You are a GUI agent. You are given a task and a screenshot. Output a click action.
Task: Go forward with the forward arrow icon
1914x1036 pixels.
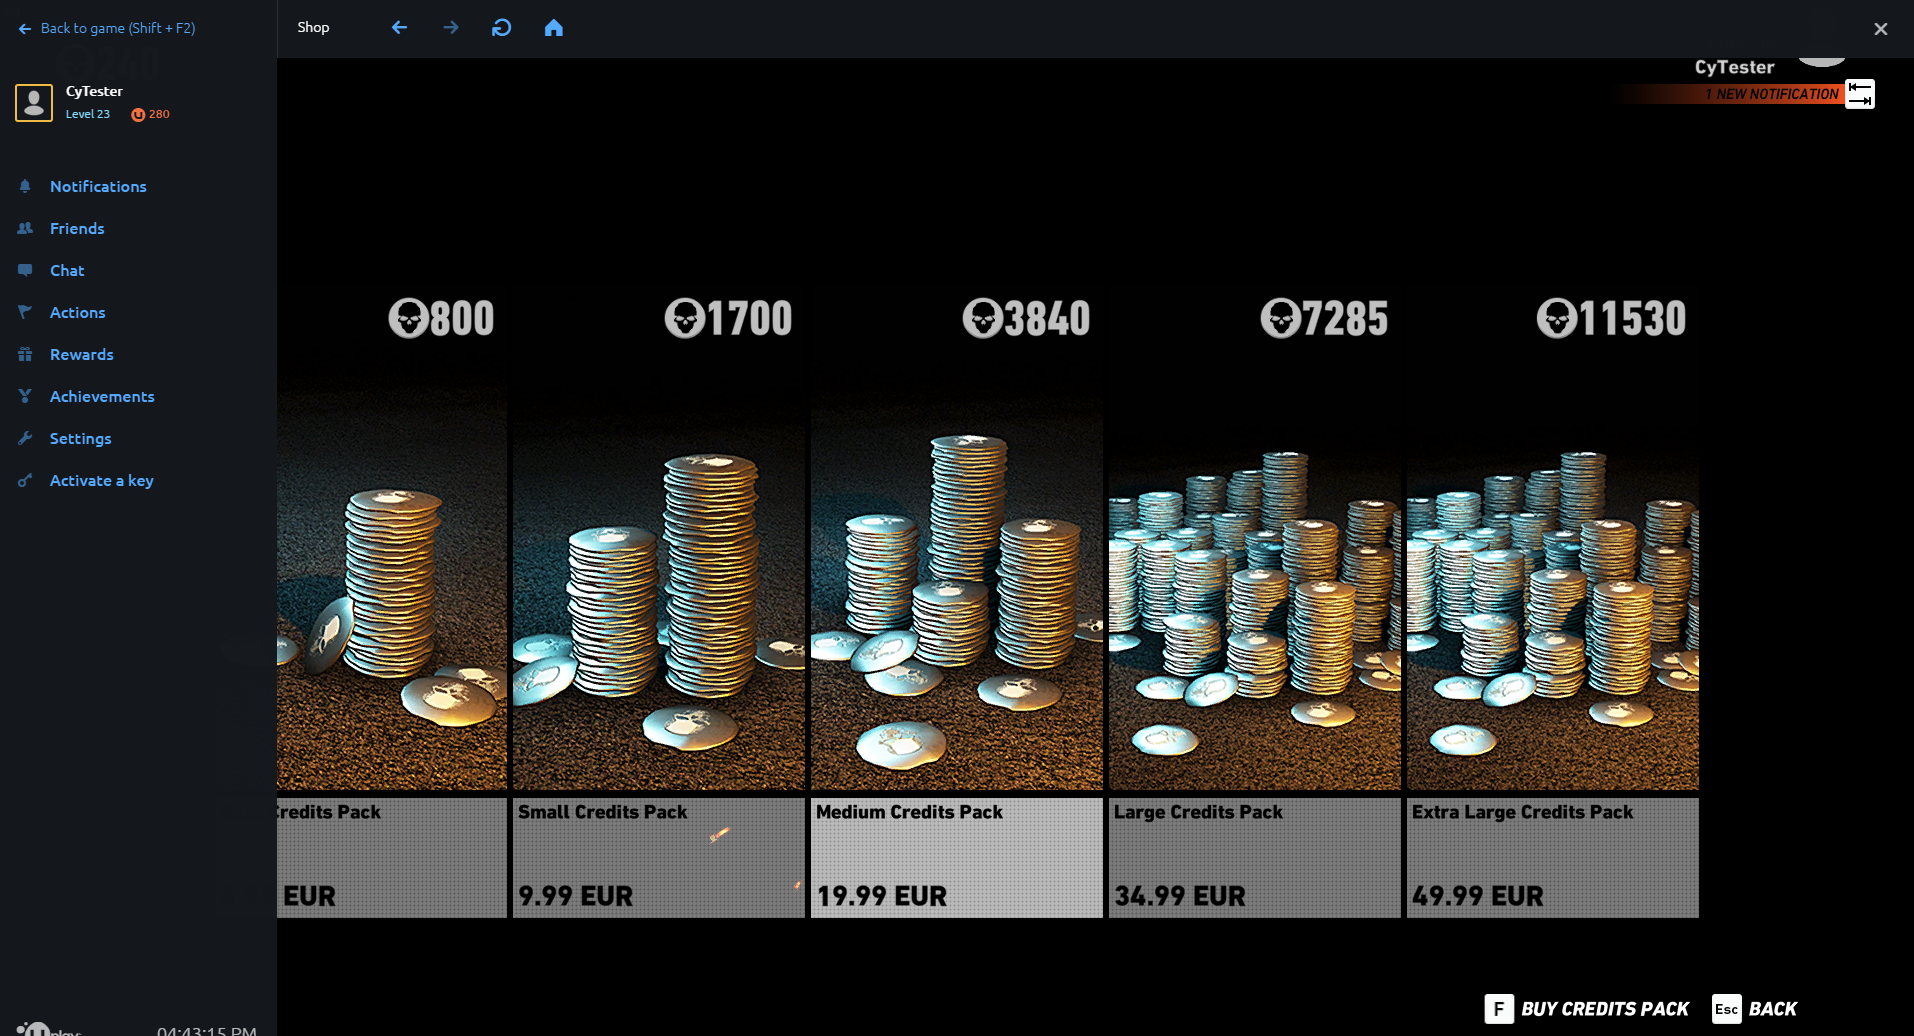[x=451, y=28]
